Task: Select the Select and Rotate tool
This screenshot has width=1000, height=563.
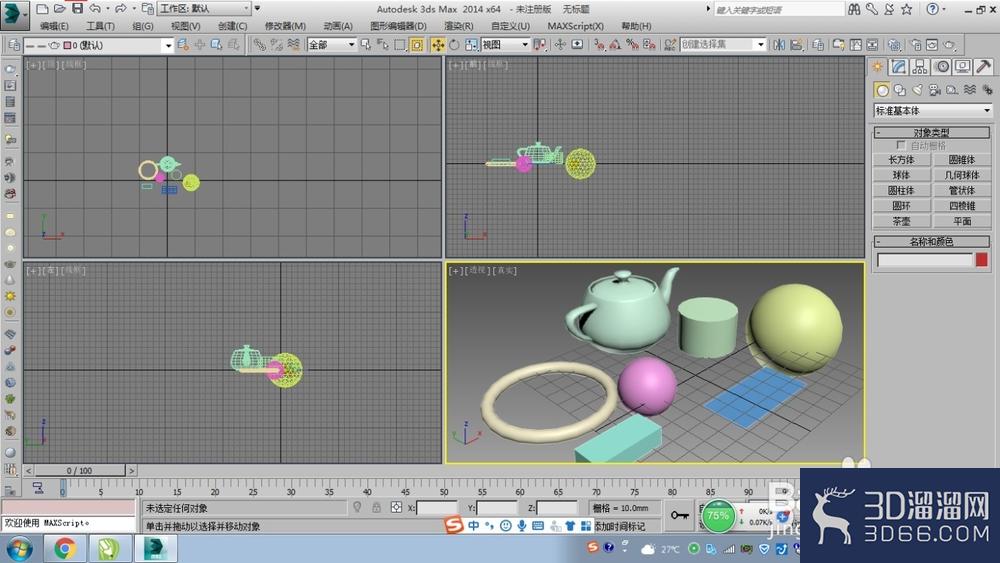Action: coord(454,45)
